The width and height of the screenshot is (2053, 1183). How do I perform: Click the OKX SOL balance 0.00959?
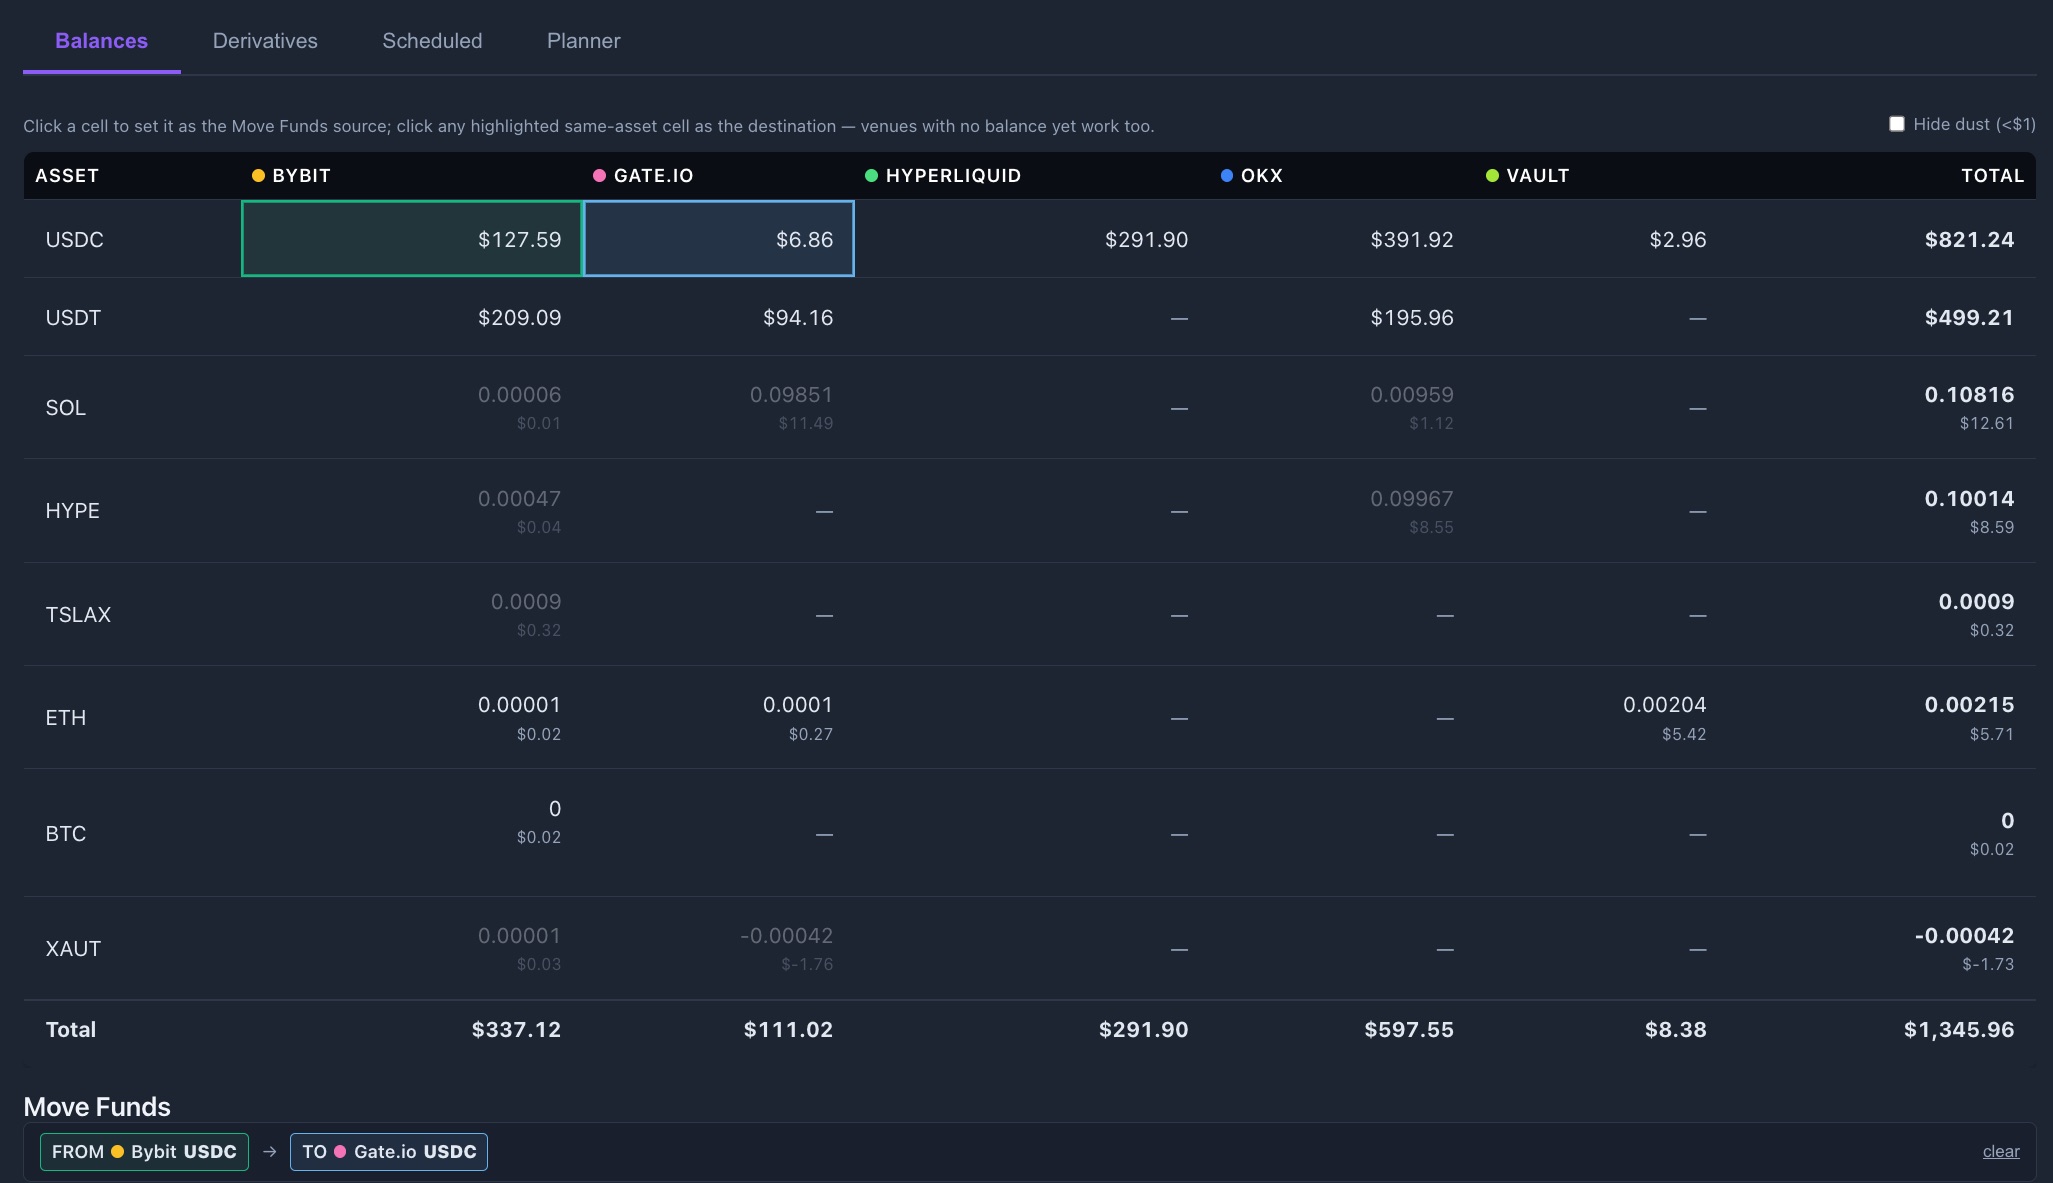(1411, 395)
